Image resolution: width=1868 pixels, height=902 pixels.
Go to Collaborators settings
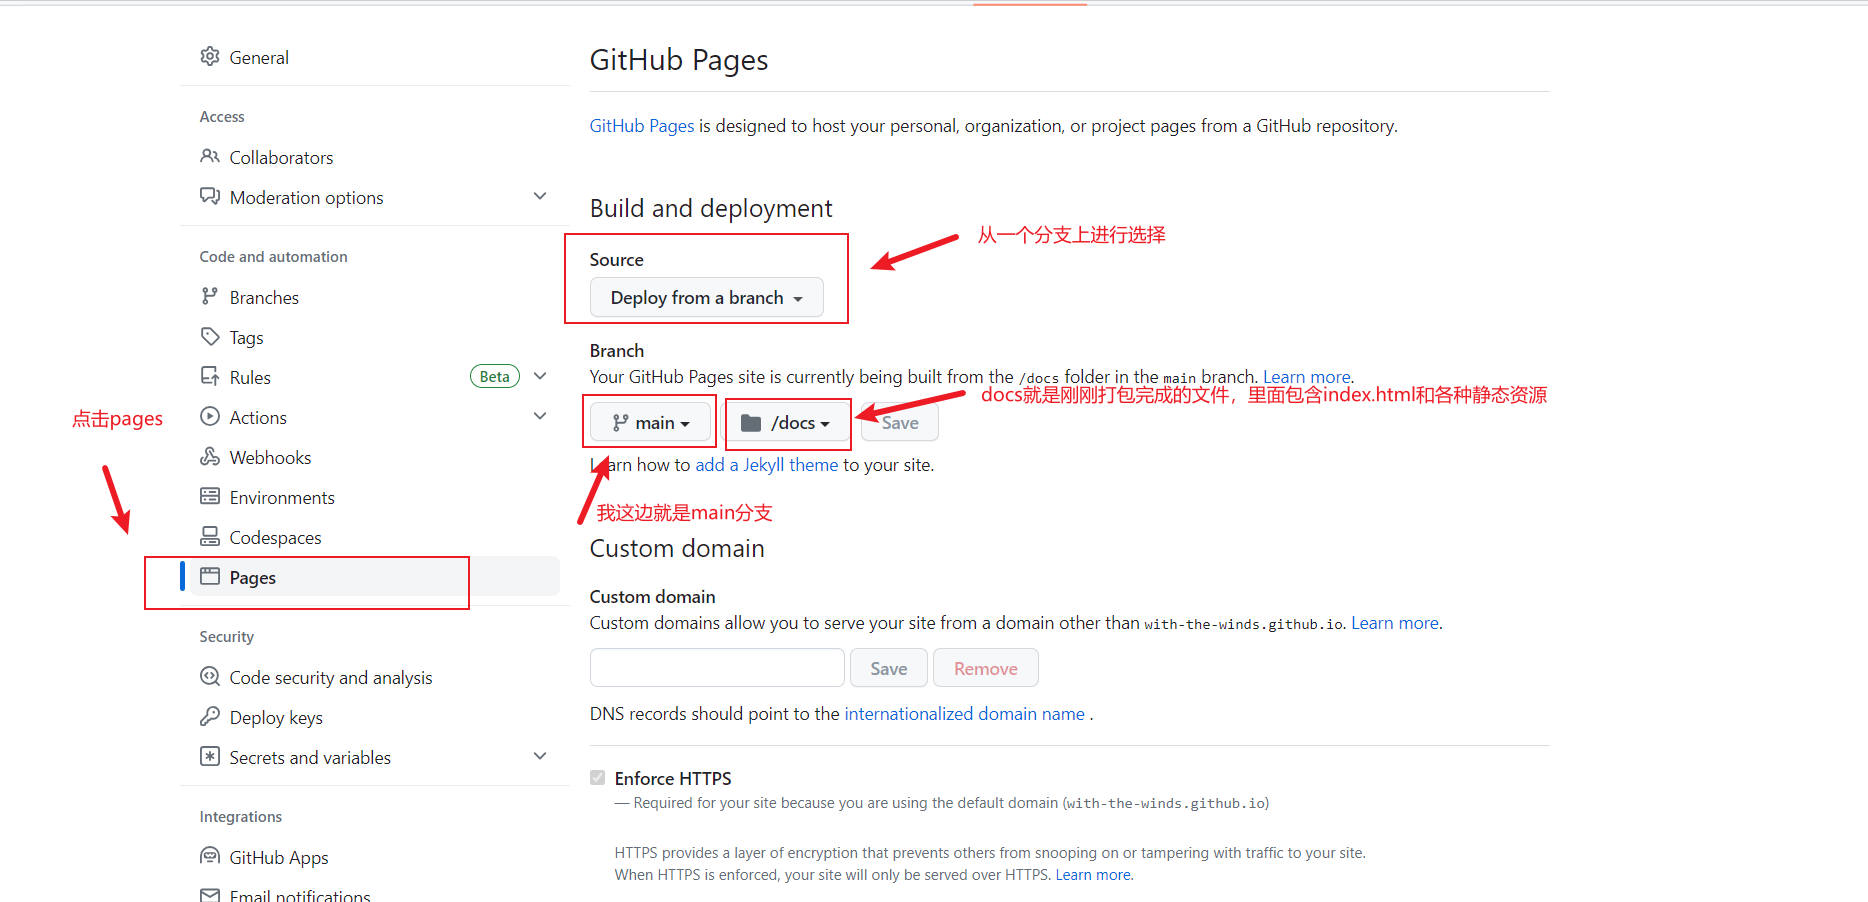[281, 157]
